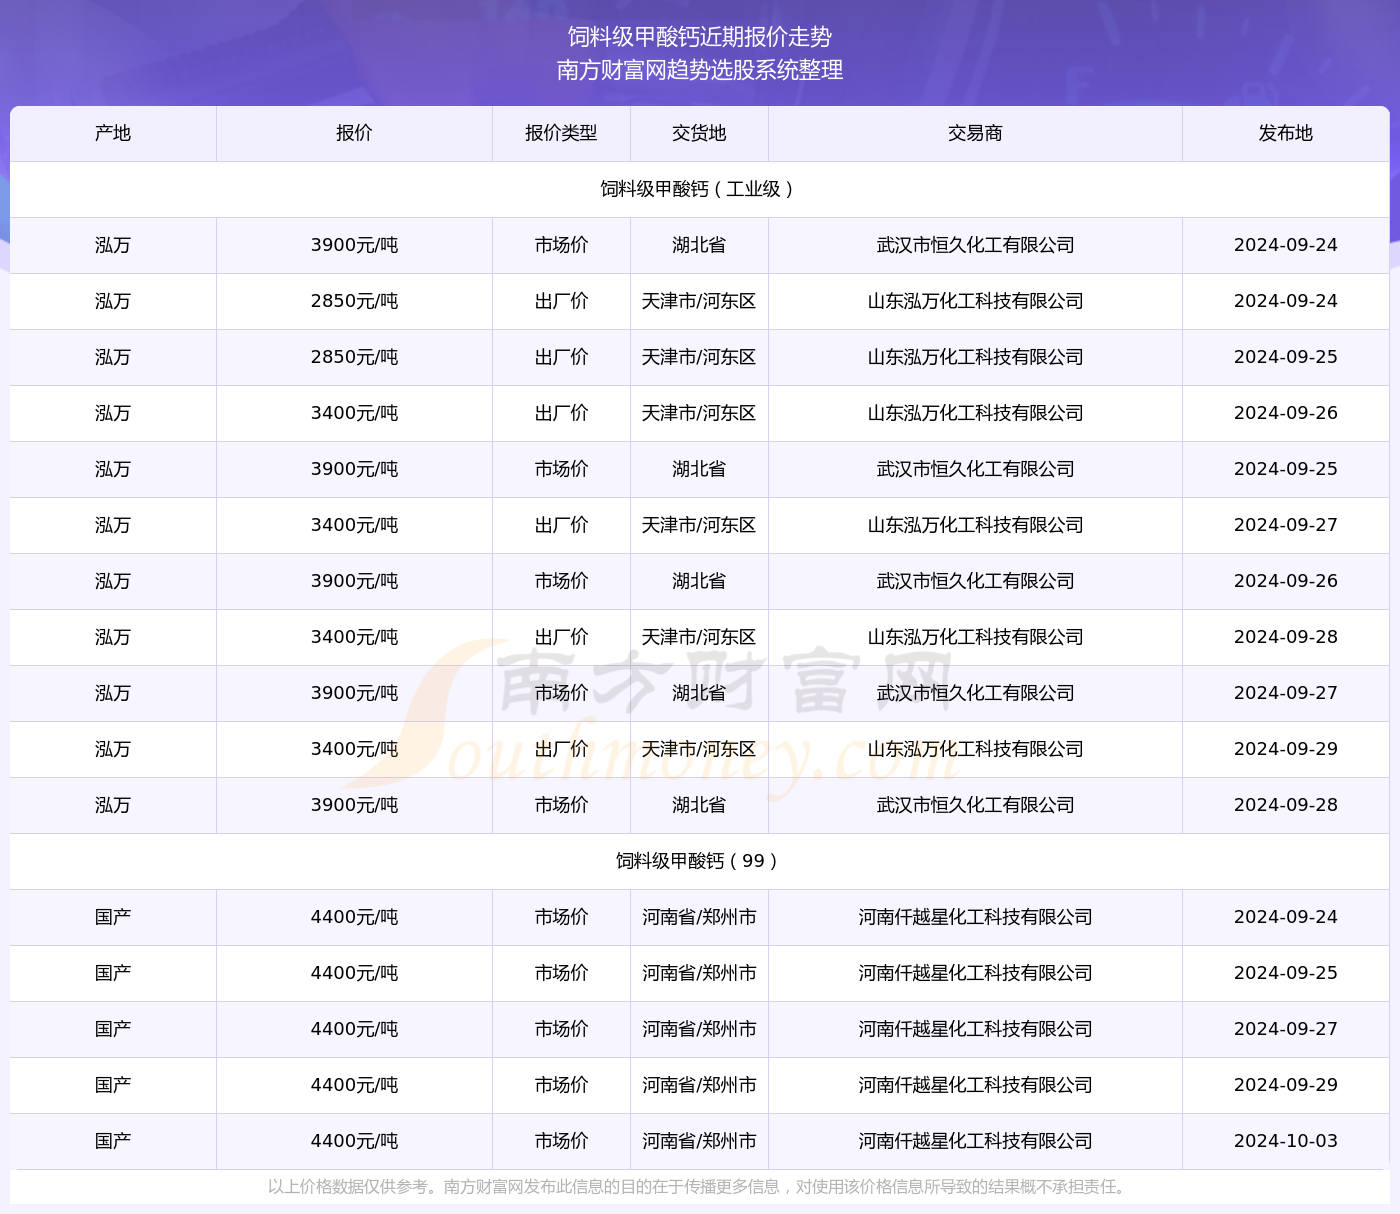The height and width of the screenshot is (1214, 1400).
Task: Click the 报价类型 column header
Action: click(561, 133)
